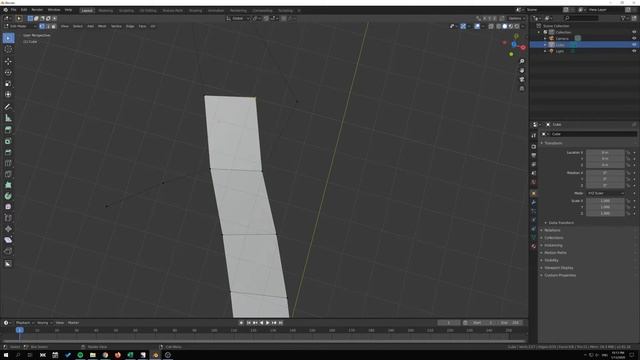Open the Modifiers wrench properties tab
Image resolution: width=640 pixels, height=360 pixels.
(x=533, y=202)
